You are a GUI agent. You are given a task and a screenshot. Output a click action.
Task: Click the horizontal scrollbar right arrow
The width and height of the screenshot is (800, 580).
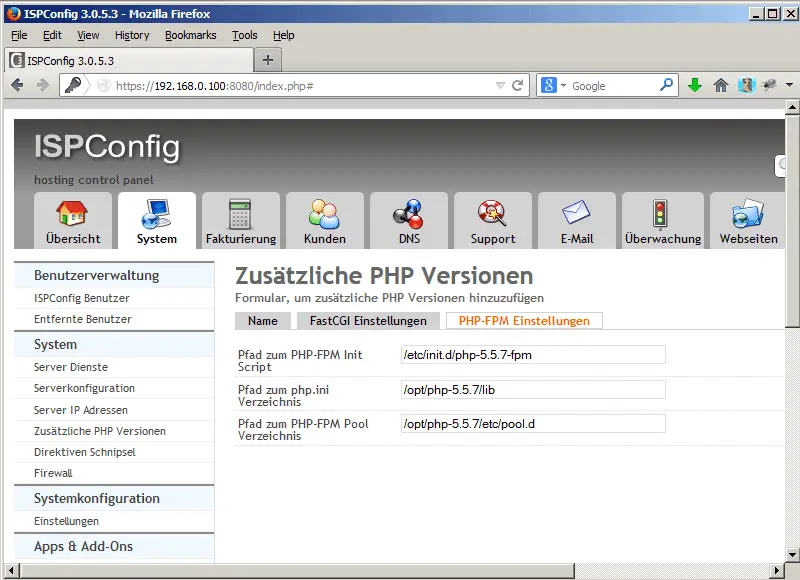777,570
